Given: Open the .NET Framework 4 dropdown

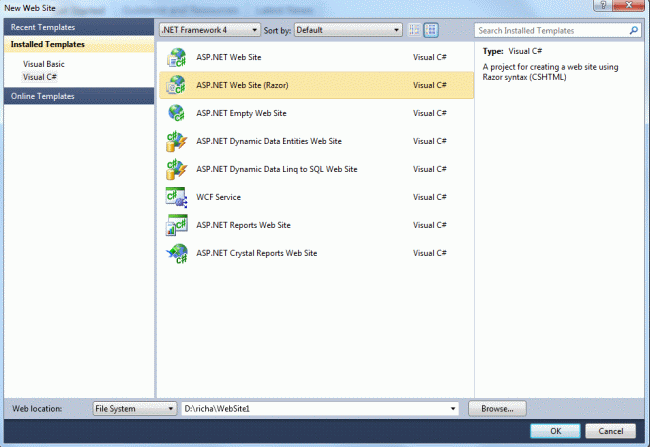Looking at the screenshot, I should coord(210,30).
